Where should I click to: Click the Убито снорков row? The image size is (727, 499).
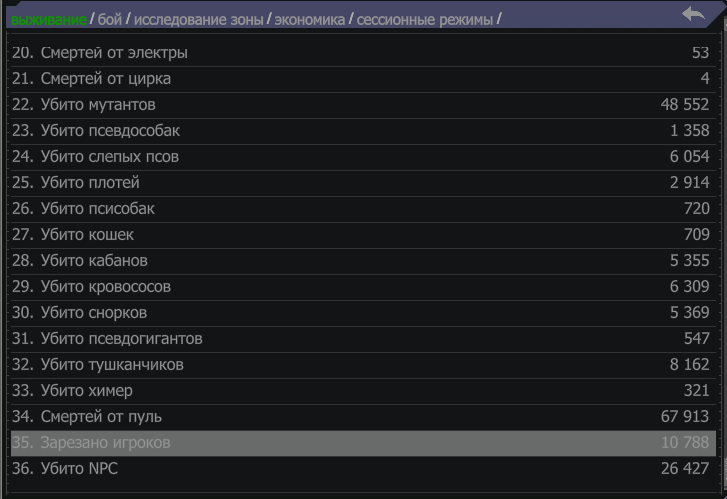click(x=363, y=313)
